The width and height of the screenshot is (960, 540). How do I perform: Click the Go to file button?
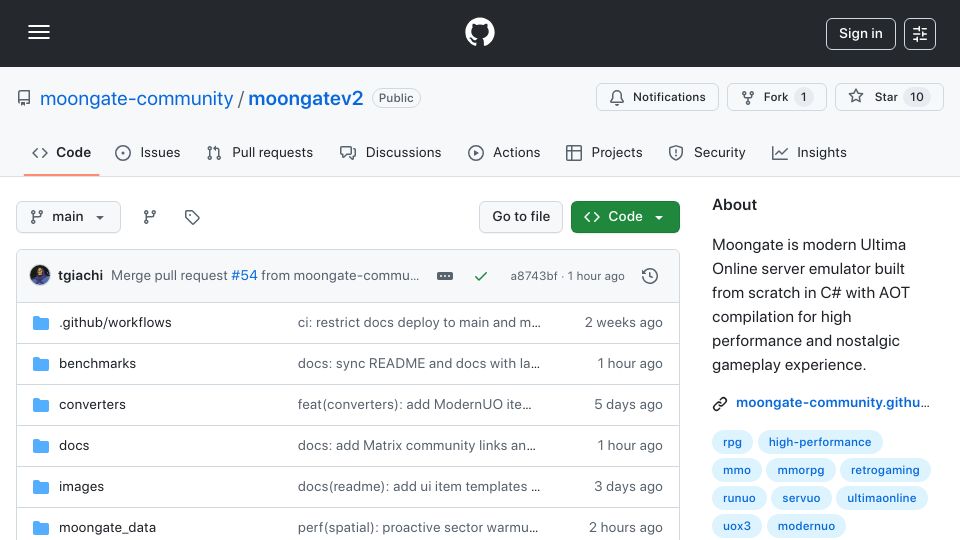coord(521,217)
